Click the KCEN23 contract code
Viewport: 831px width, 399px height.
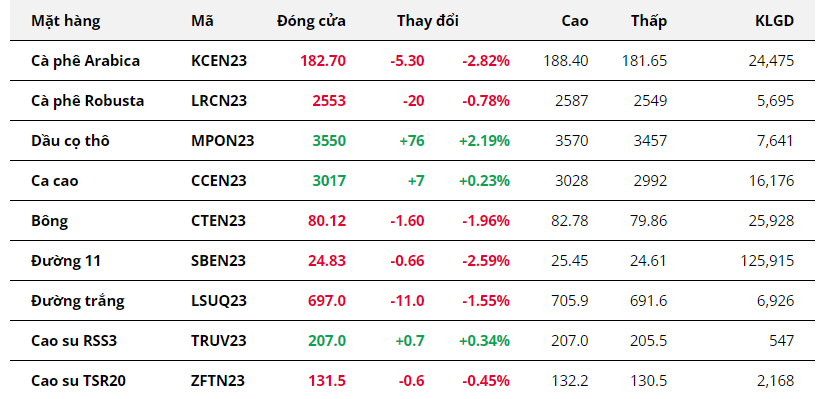[219, 61]
